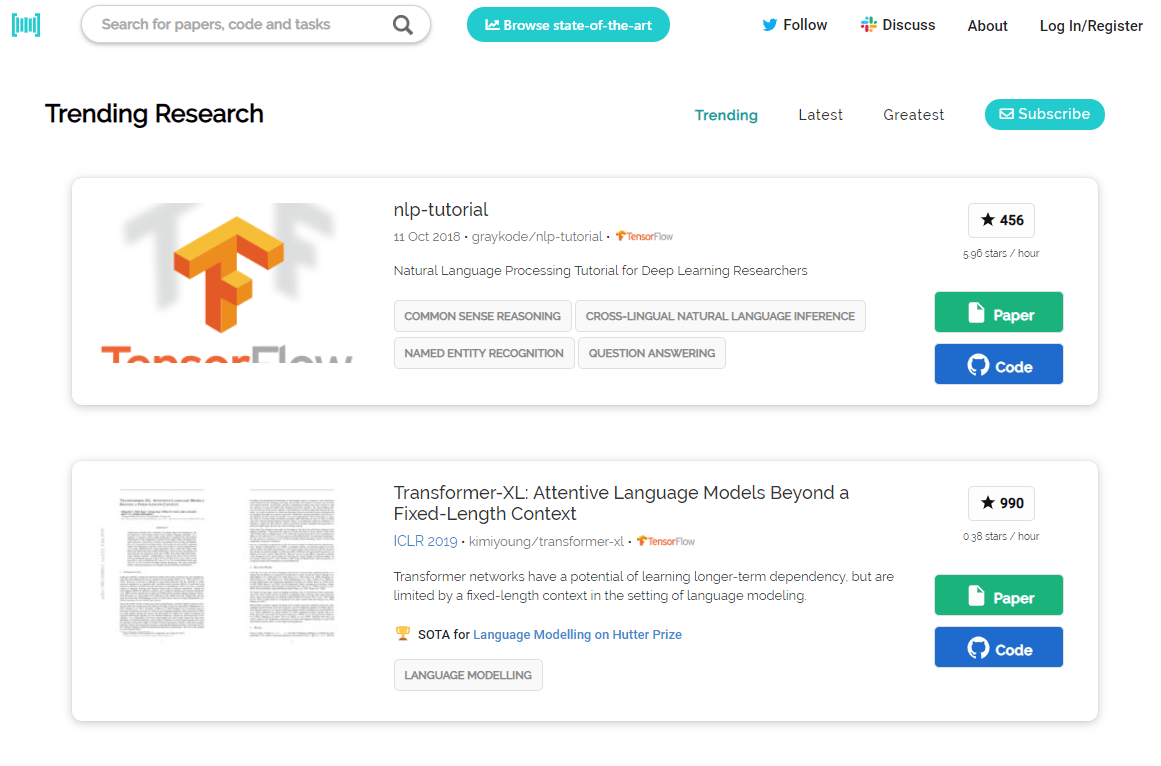This screenshot has height=766, width=1161.
Task: Click the 5.96 stars / hour text
Action: (x=1000, y=253)
